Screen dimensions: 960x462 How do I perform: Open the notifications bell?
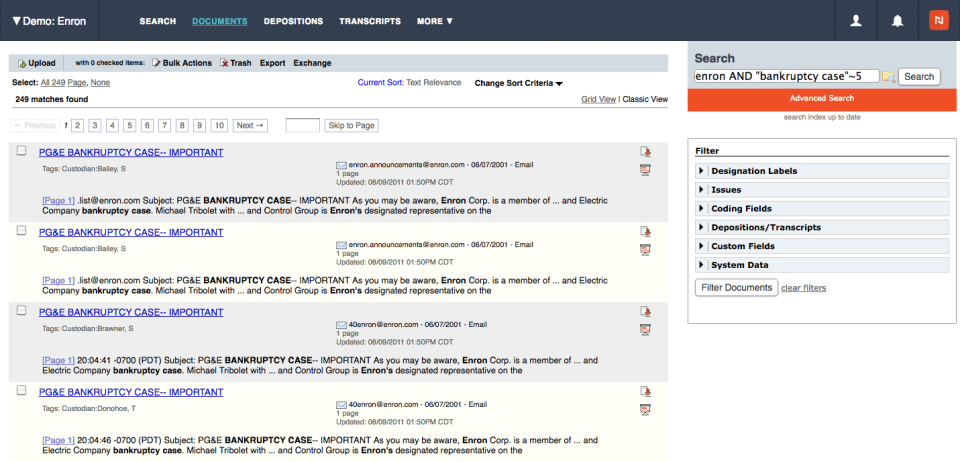[x=898, y=21]
